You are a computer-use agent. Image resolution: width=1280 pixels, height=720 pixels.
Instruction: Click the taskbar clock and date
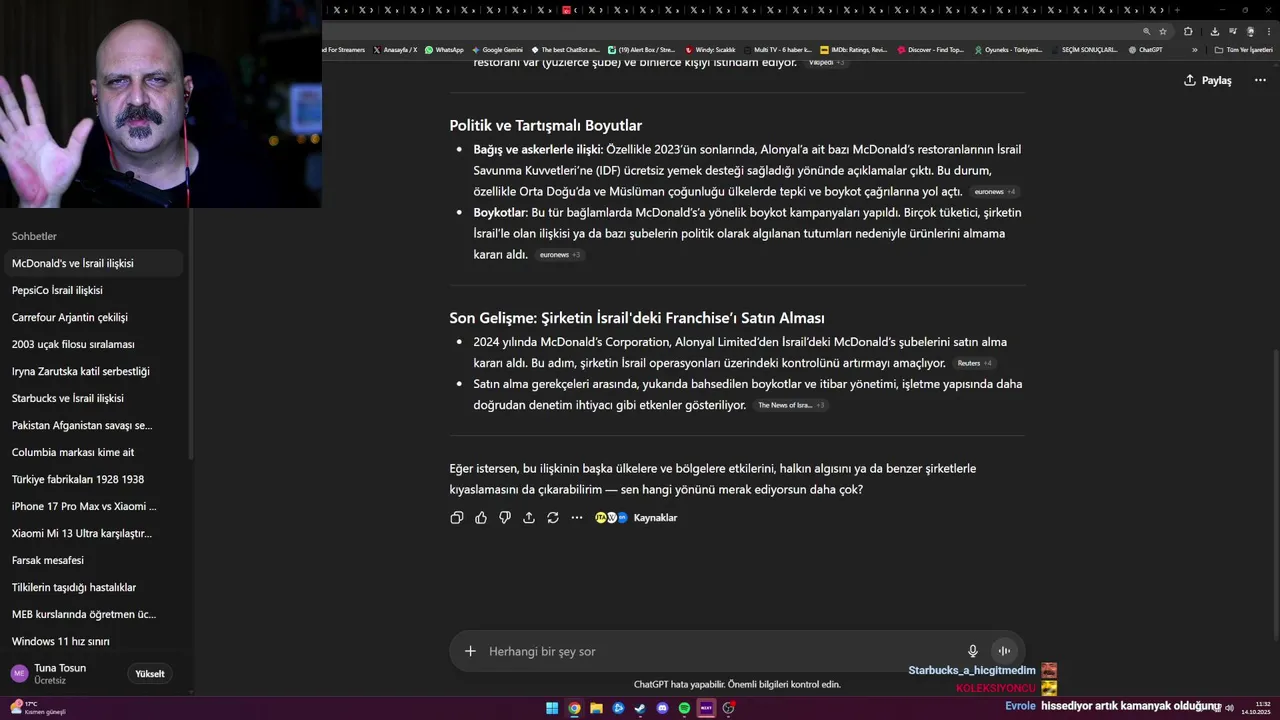[1256, 708]
